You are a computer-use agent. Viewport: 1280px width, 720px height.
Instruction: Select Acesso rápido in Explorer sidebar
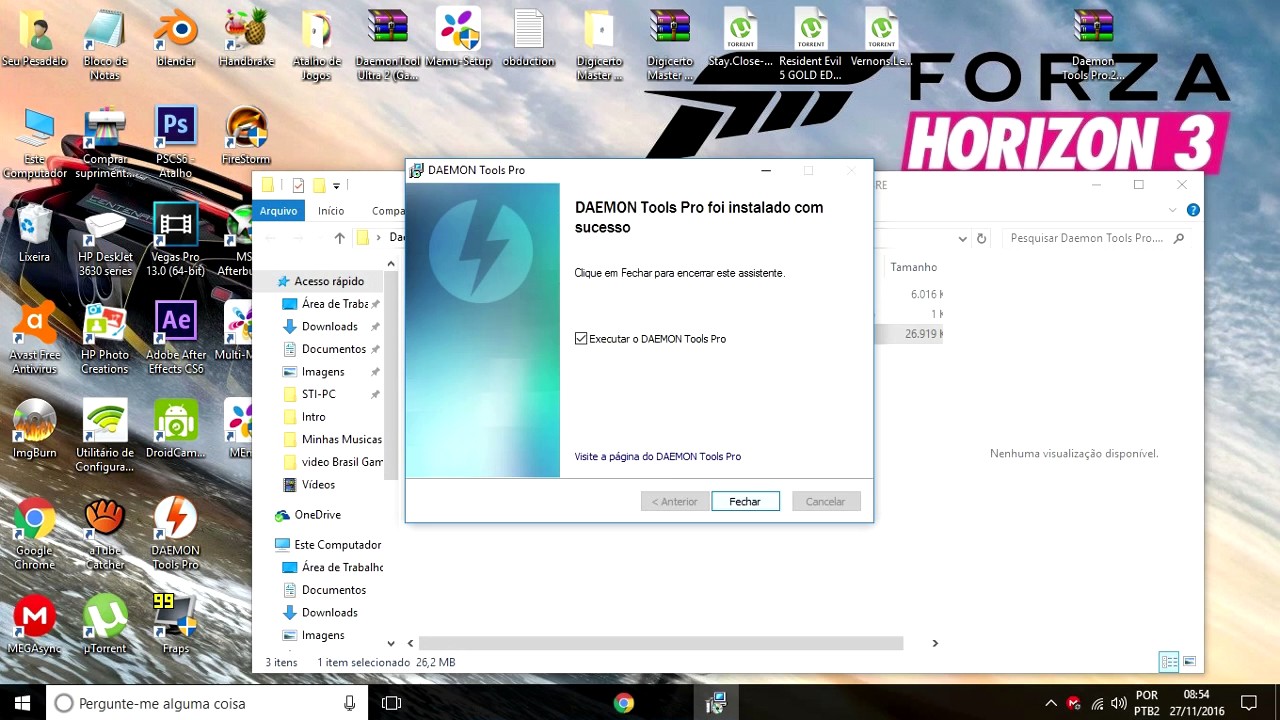tap(328, 281)
